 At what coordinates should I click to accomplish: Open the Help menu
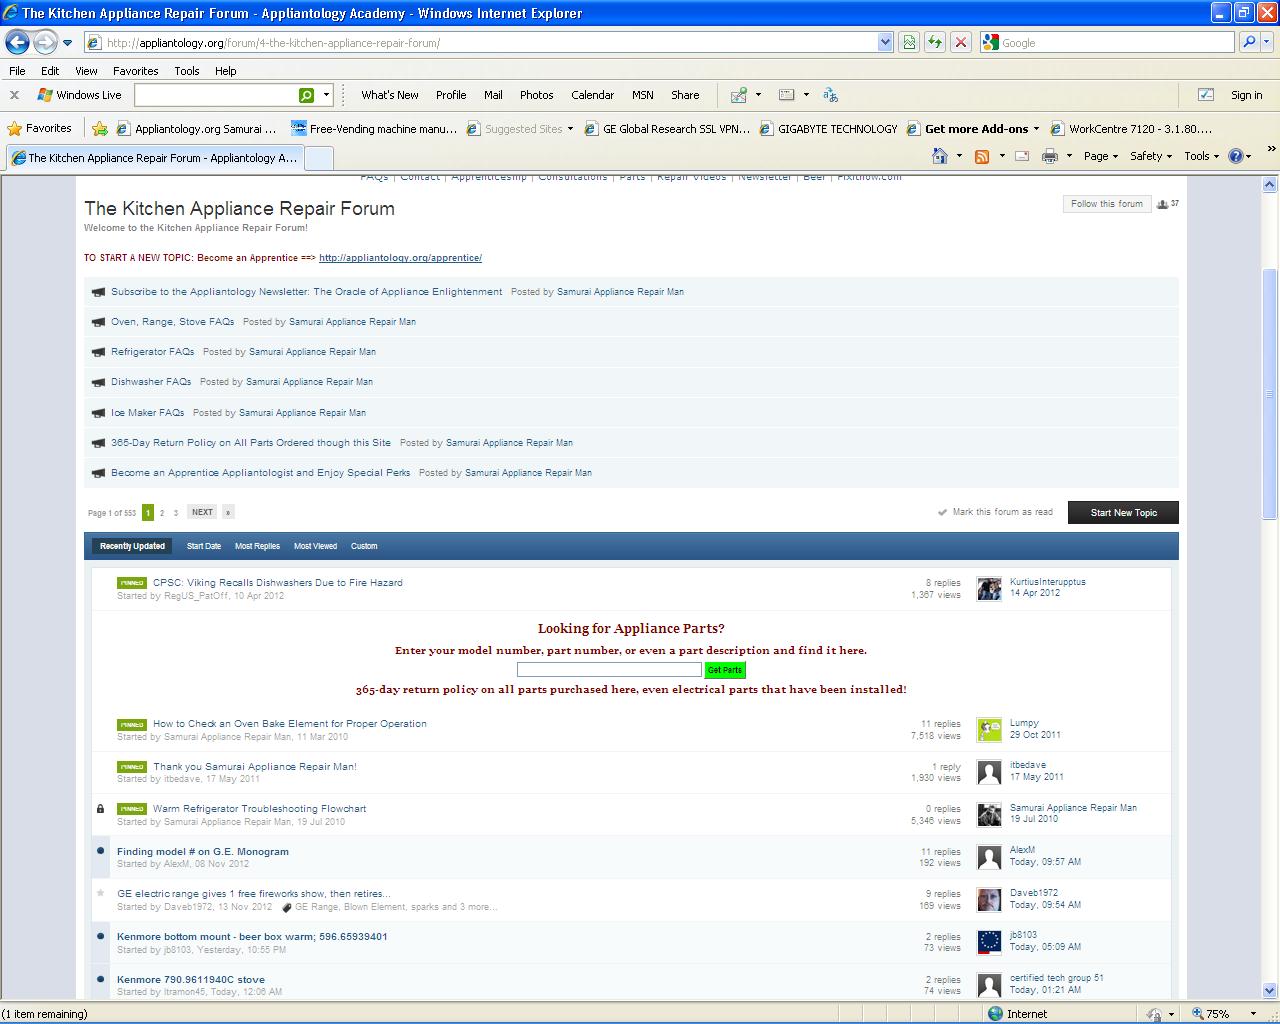(226, 71)
